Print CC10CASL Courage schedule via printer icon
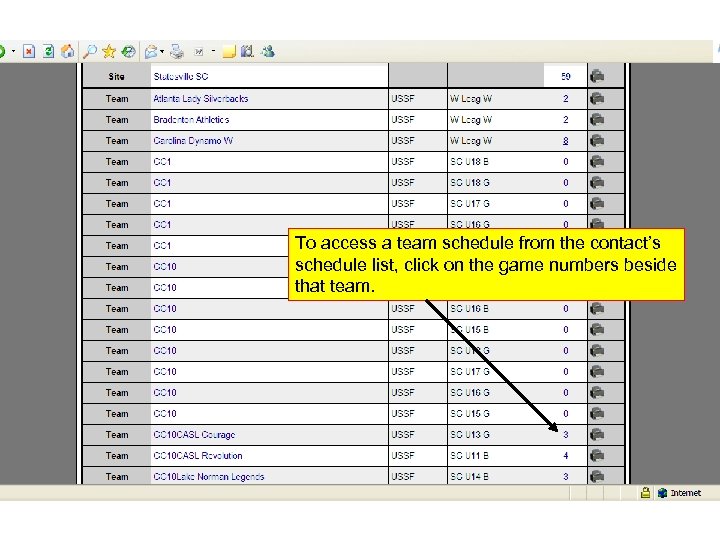Image resolution: width=720 pixels, height=540 pixels. [x=597, y=434]
